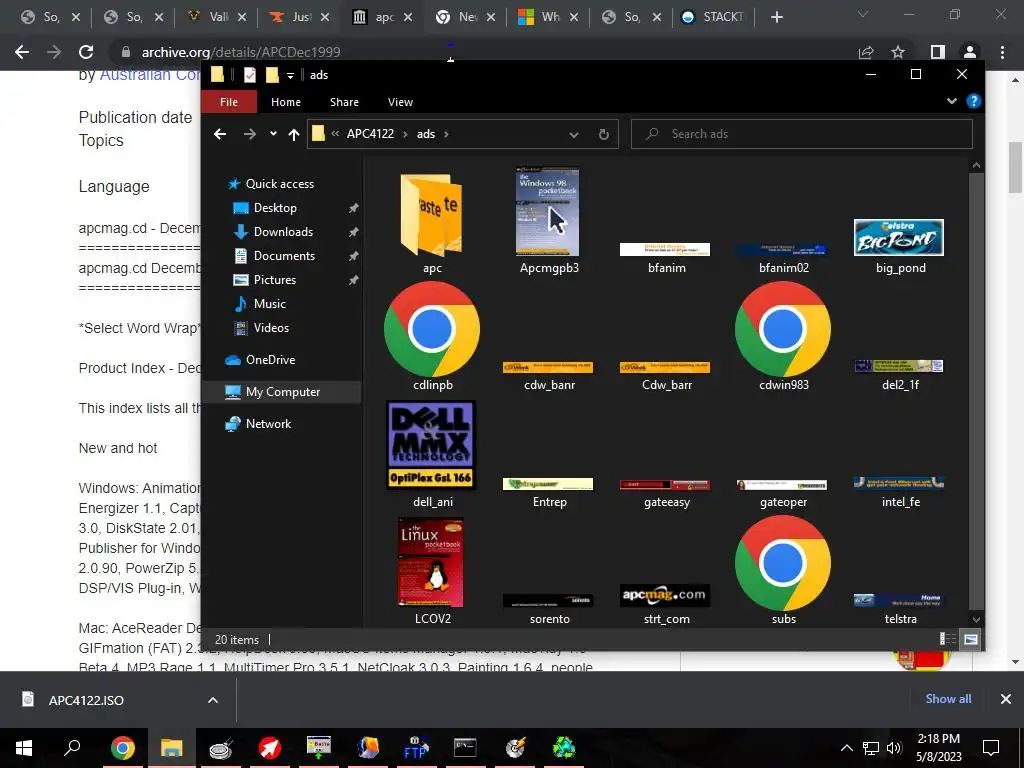Screen dimensions: 1024x768
Task: Bookmark this page with the star icon
Action: click(898, 52)
